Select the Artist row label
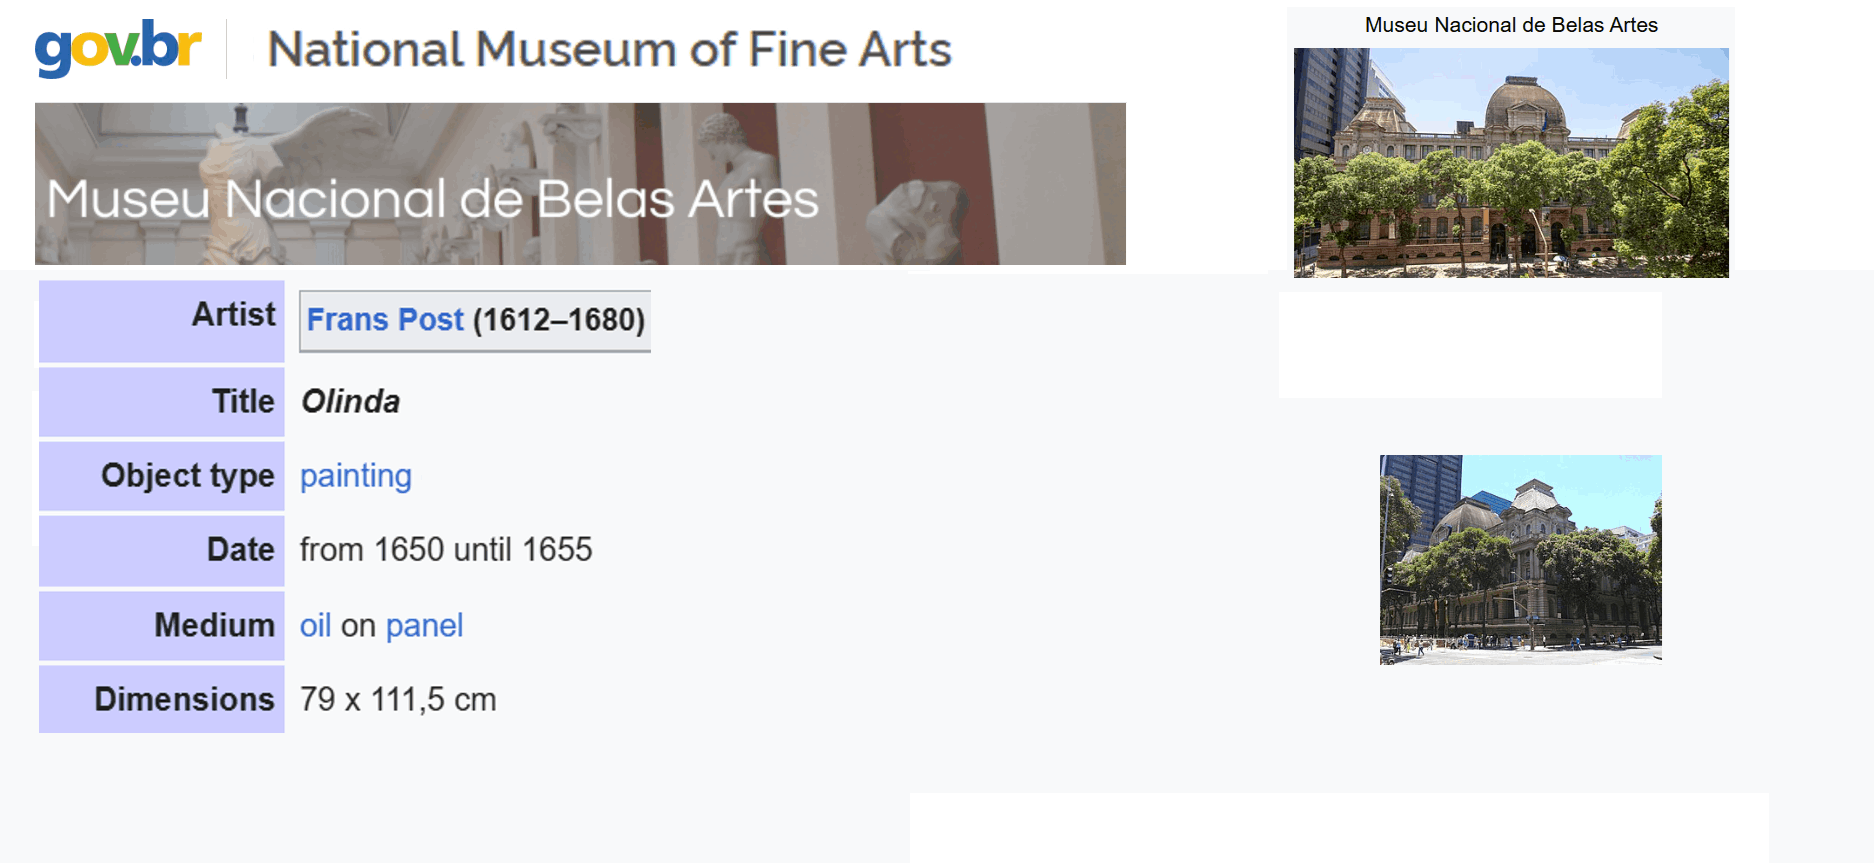This screenshot has width=1874, height=863. pos(233,315)
